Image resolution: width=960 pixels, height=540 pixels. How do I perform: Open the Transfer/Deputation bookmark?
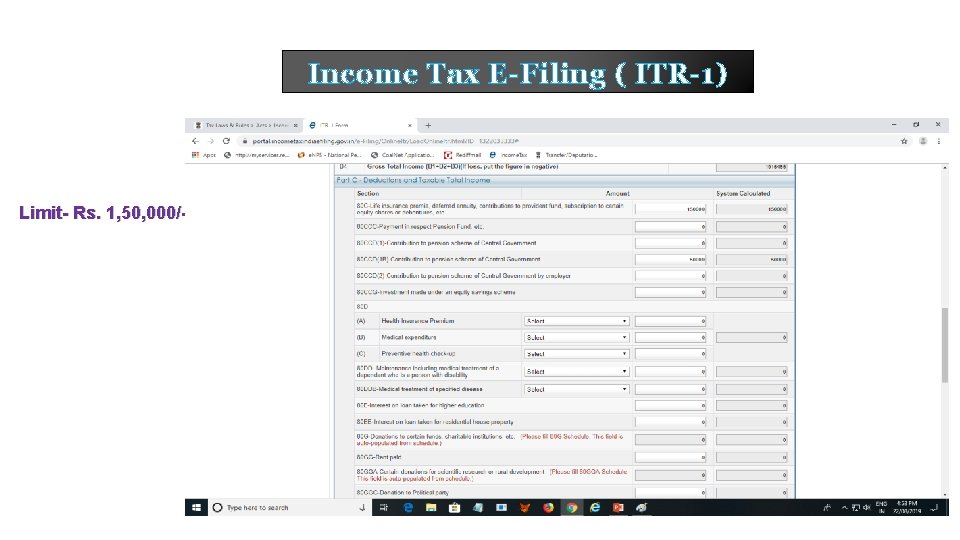[x=566, y=155]
